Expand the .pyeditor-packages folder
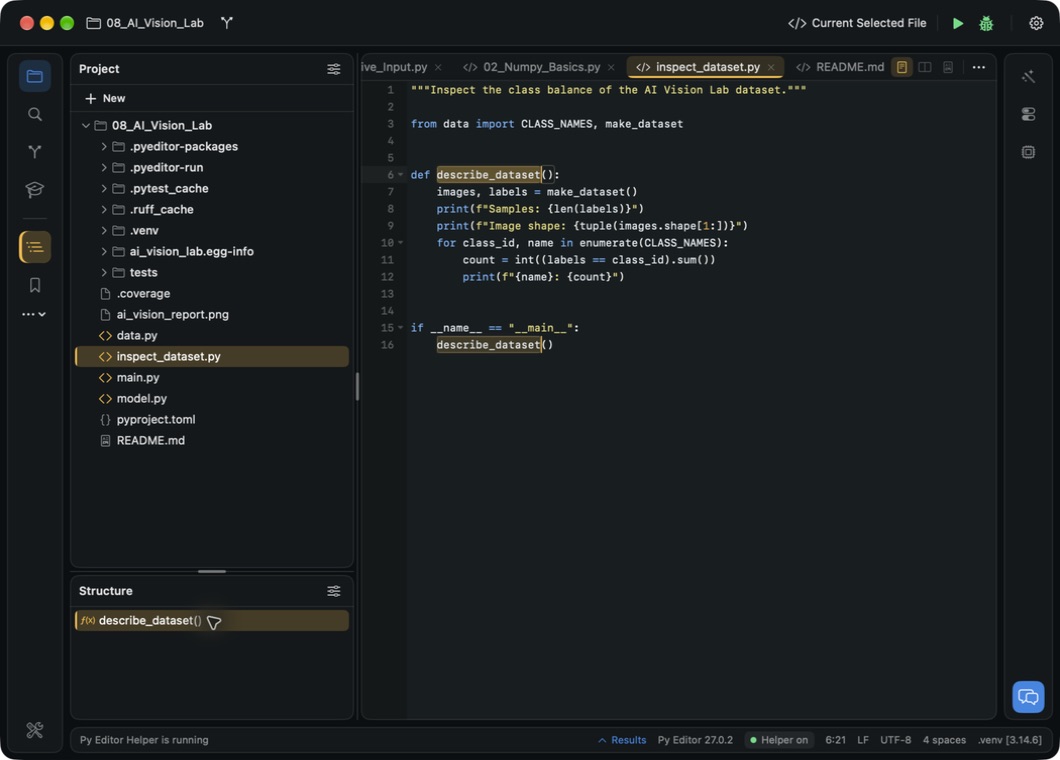Image resolution: width=1060 pixels, height=760 pixels. click(x=103, y=147)
